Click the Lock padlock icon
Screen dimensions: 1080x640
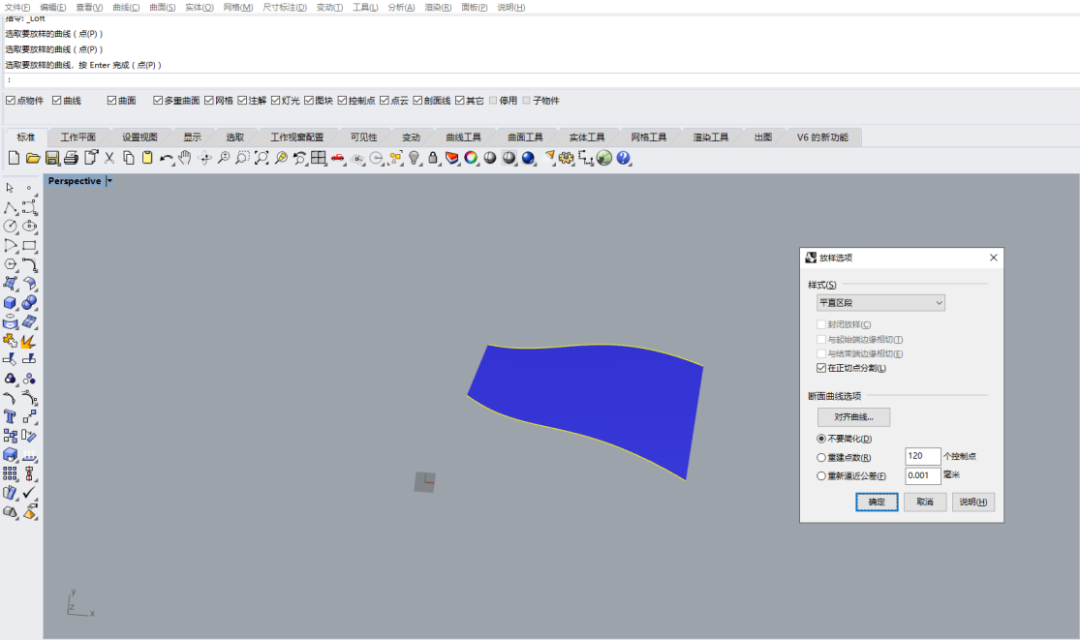(433, 158)
